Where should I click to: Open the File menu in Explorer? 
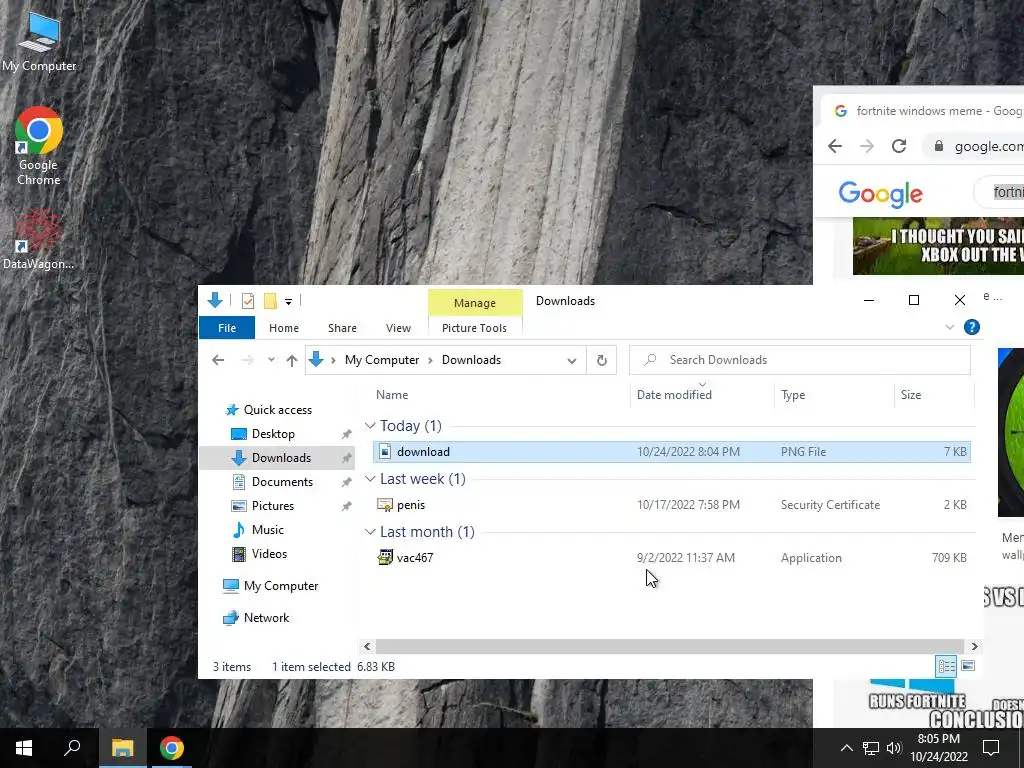227,328
